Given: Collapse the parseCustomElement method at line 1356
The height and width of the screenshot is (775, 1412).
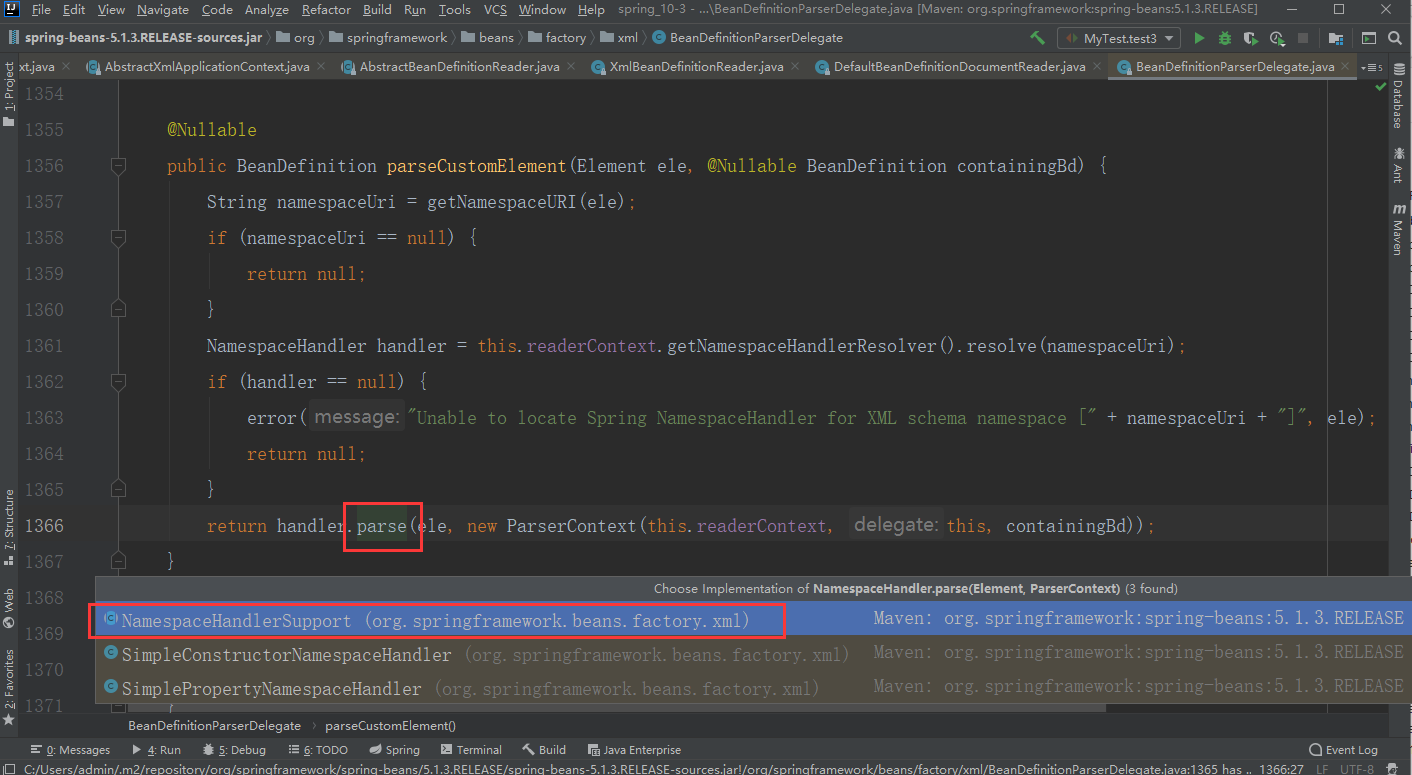Looking at the screenshot, I should click(118, 166).
